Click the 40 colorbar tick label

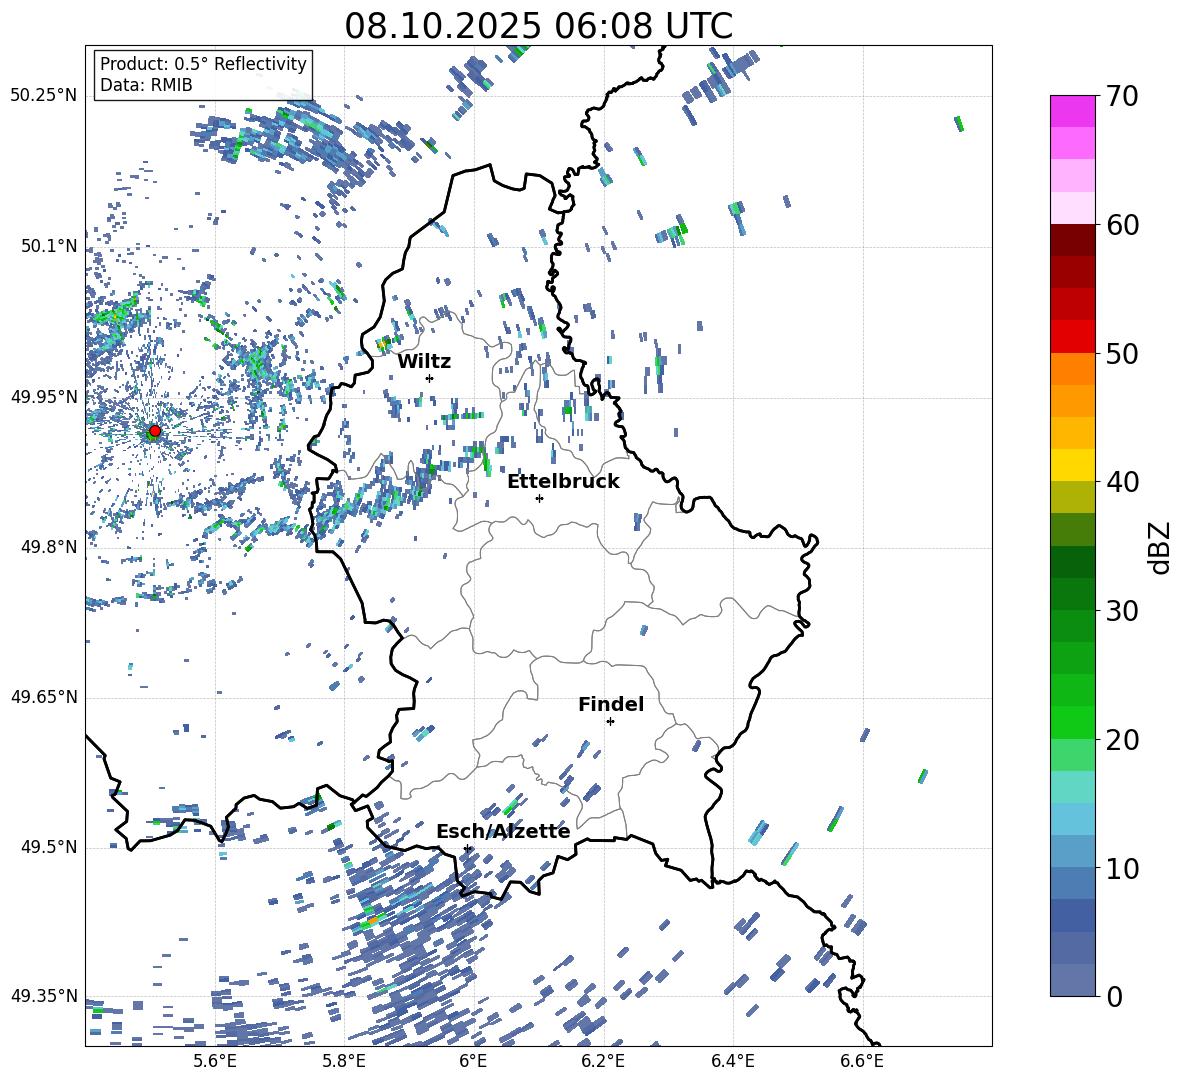point(1122,482)
